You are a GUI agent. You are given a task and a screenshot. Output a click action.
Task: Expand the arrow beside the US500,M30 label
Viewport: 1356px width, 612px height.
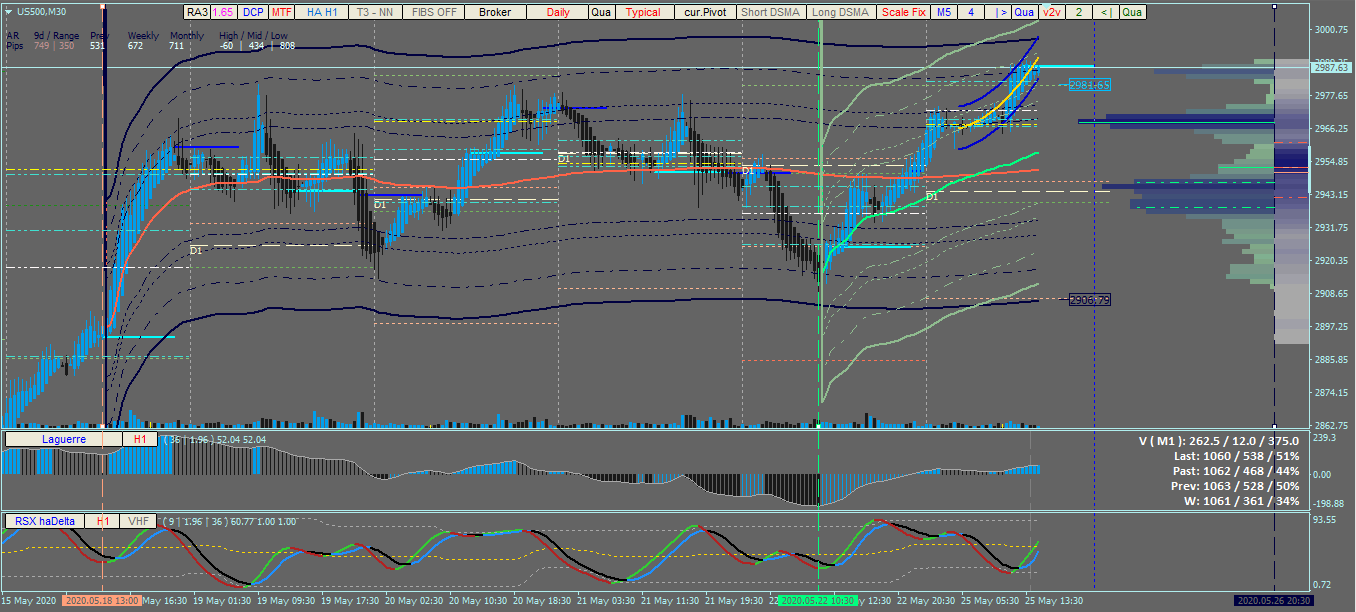point(7,11)
